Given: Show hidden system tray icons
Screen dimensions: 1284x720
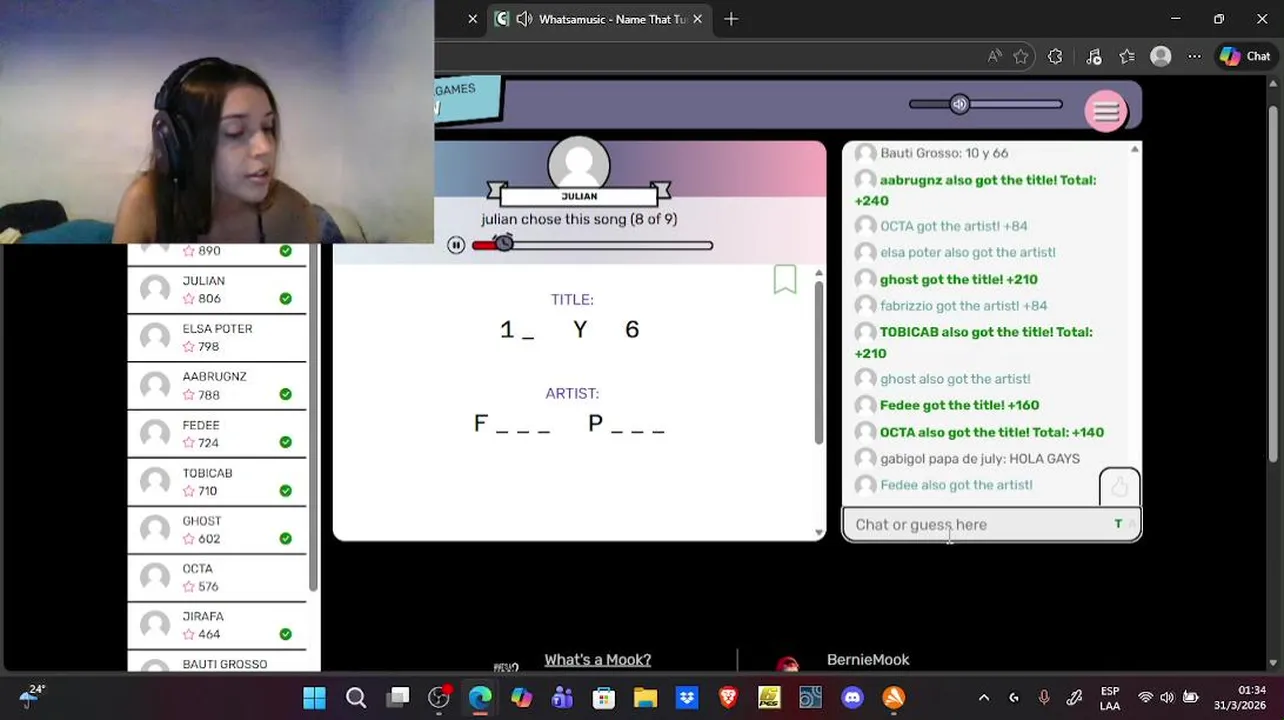Looking at the screenshot, I should (x=984, y=698).
